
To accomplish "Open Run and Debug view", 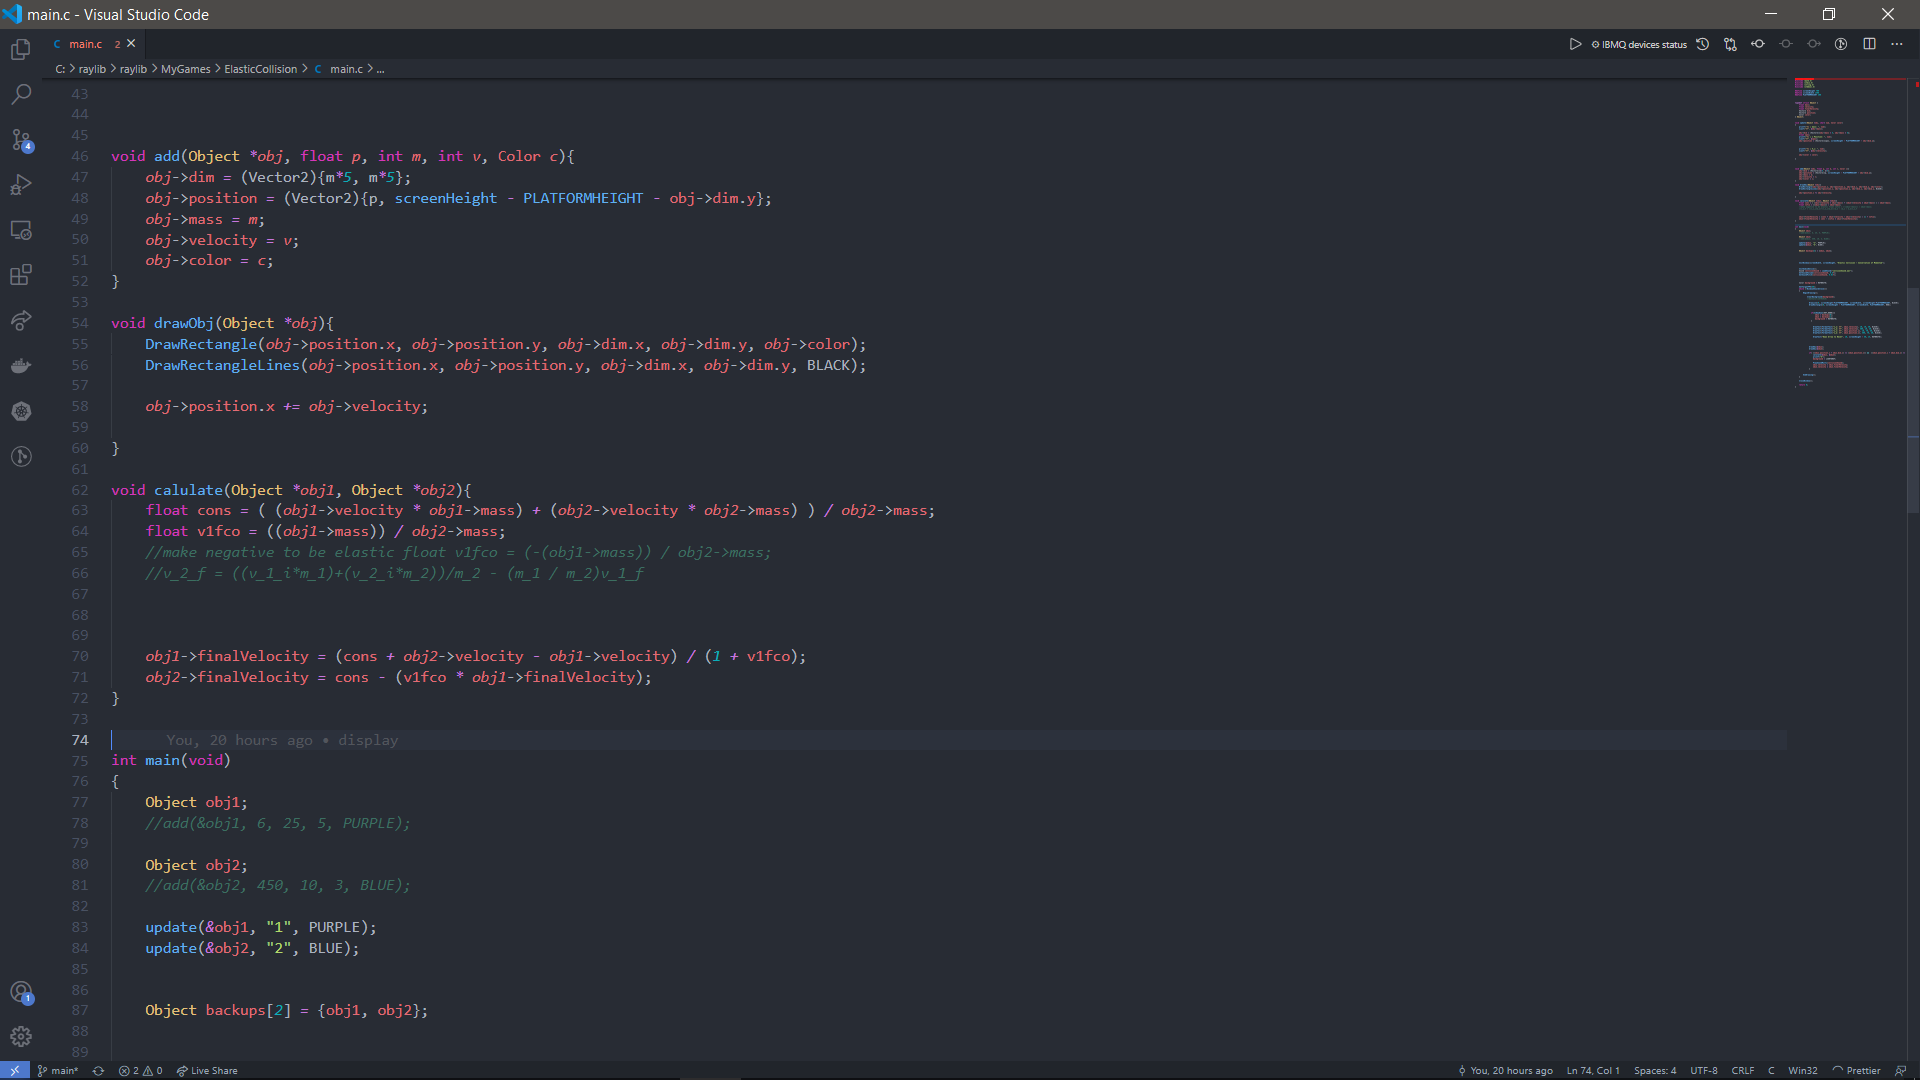I will [21, 185].
